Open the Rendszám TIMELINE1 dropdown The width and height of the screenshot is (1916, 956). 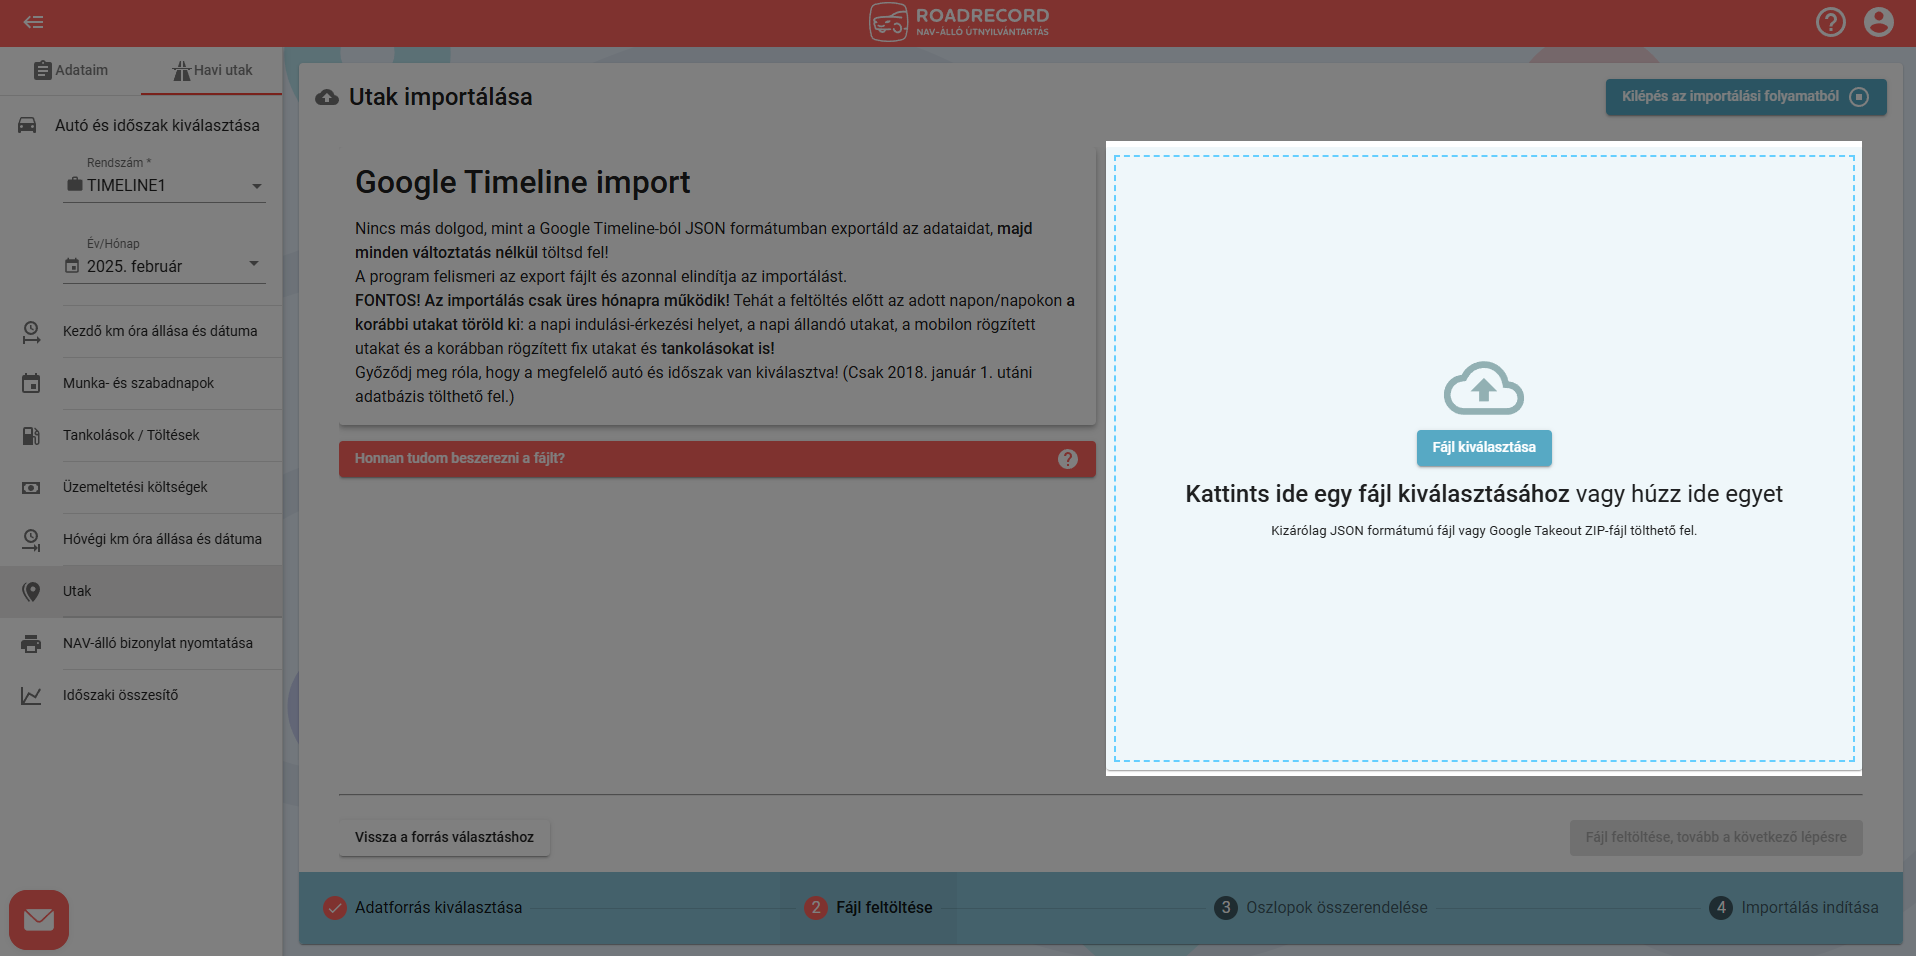164,186
